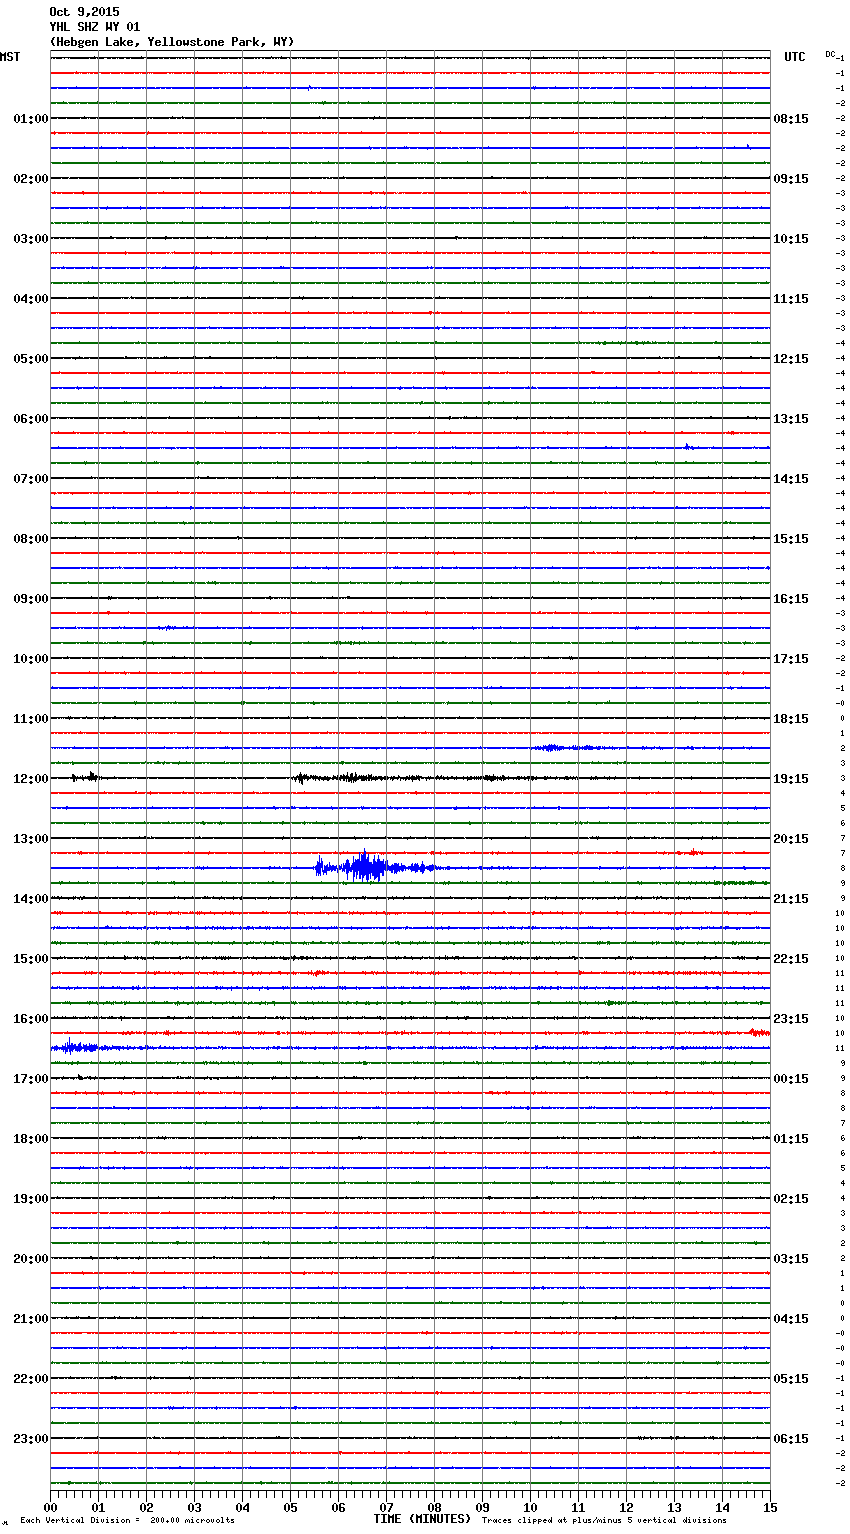Select the 01:00 MST row label
The image size is (850, 1534).
[30, 119]
